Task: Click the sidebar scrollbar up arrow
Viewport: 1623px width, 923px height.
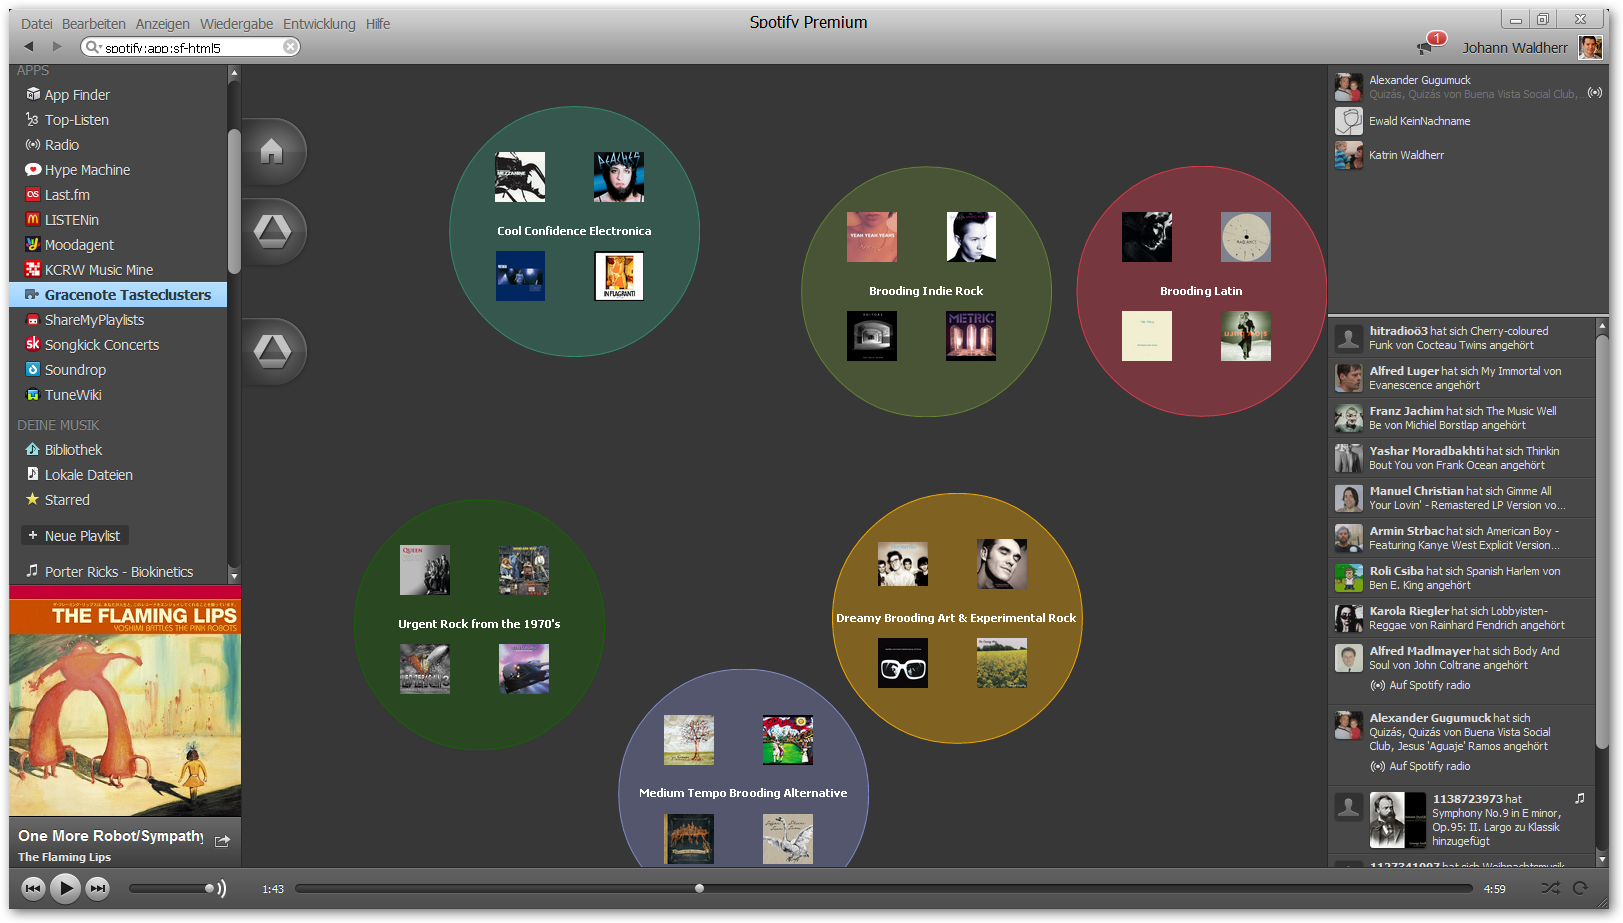Action: point(234,73)
